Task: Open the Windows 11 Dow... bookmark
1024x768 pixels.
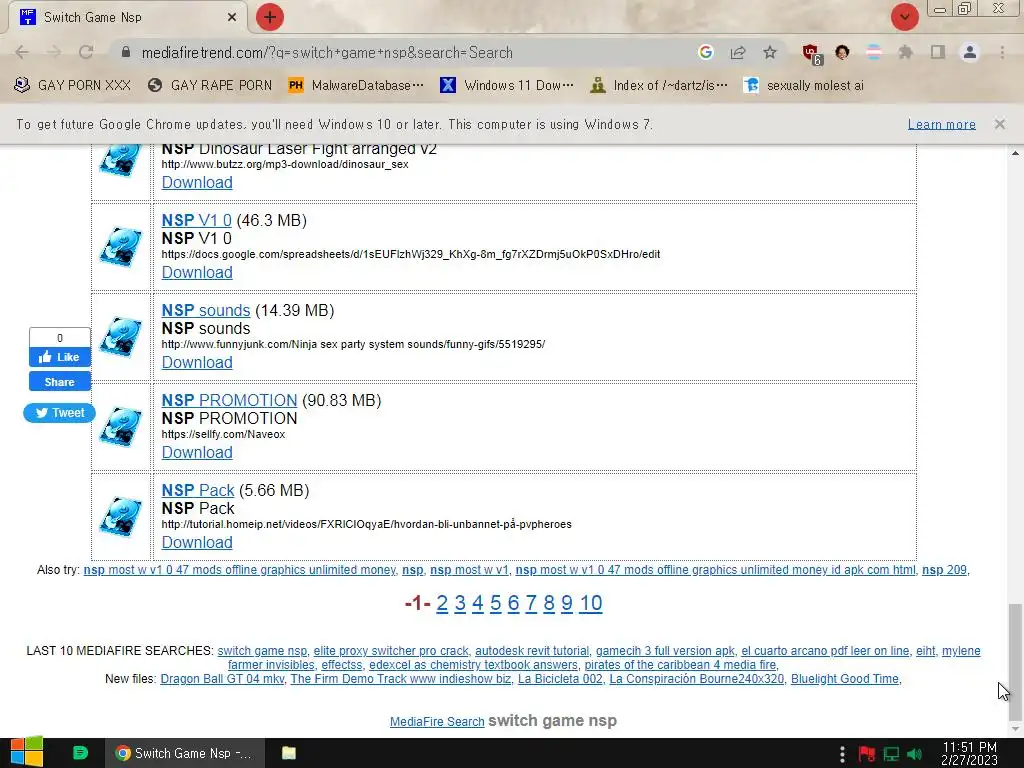Action: click(x=507, y=86)
